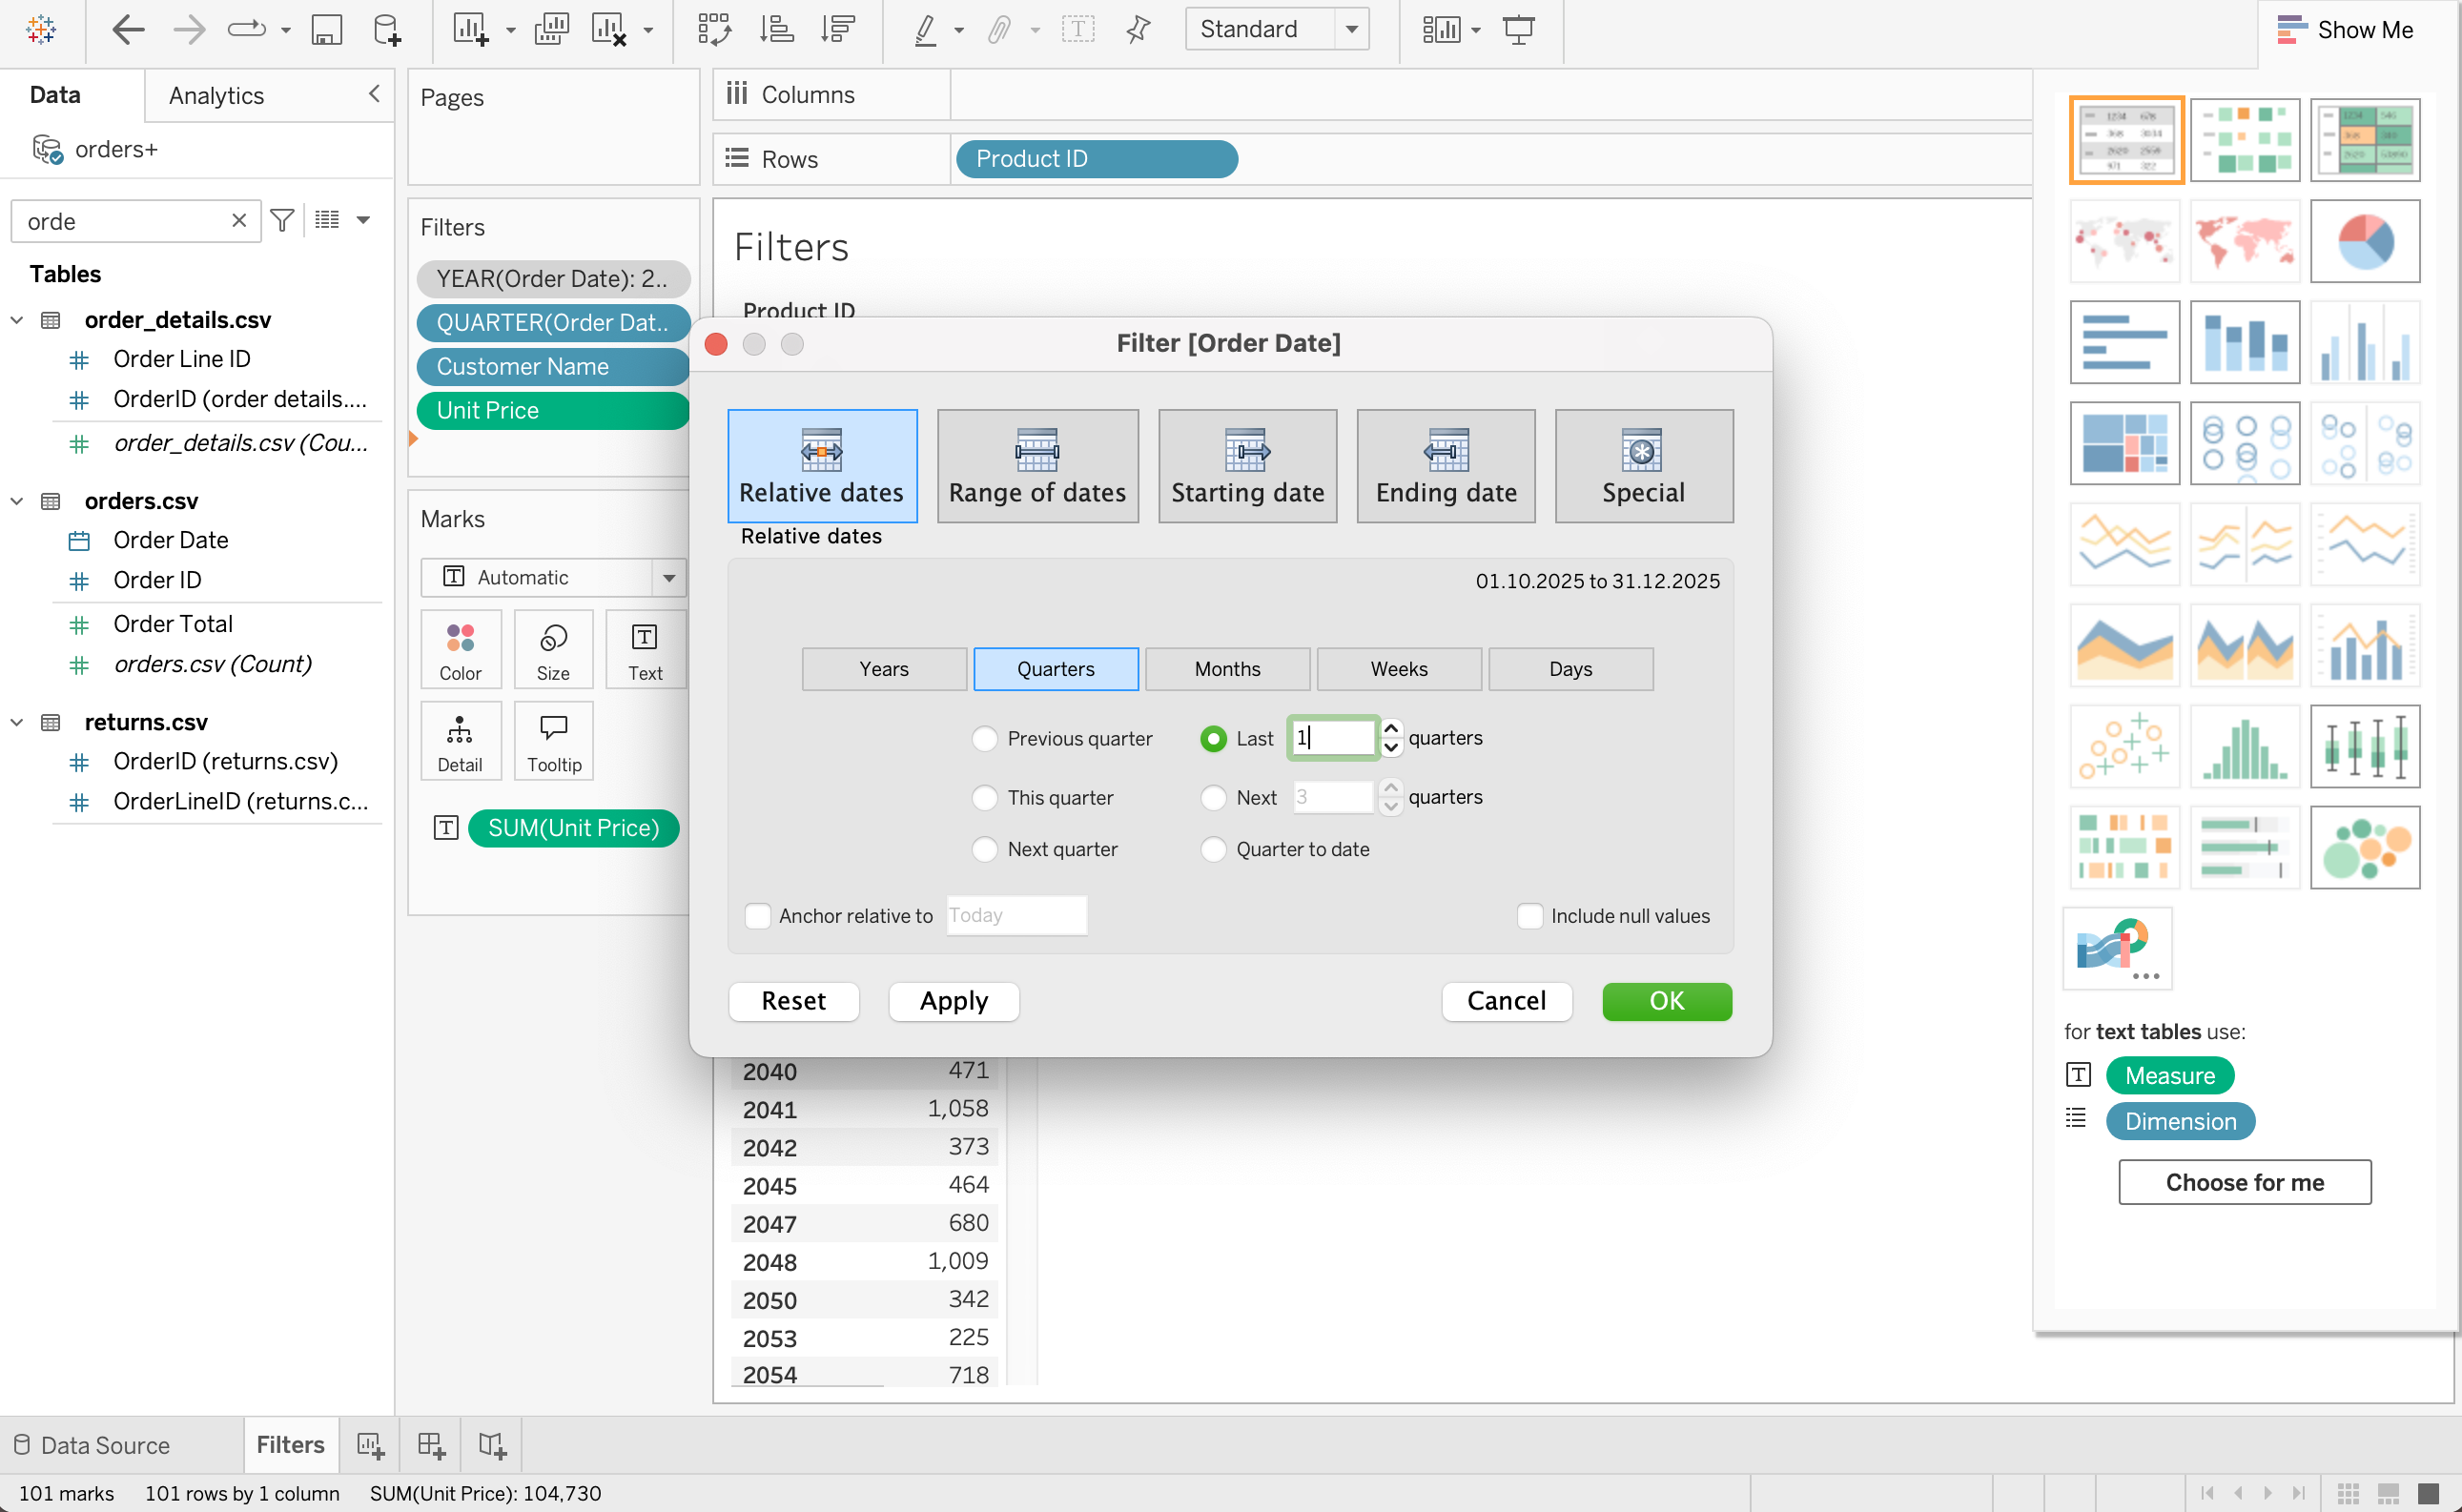Open the Tooltip marks card
Image resolution: width=2462 pixels, height=1512 pixels.
pyautogui.click(x=553, y=741)
